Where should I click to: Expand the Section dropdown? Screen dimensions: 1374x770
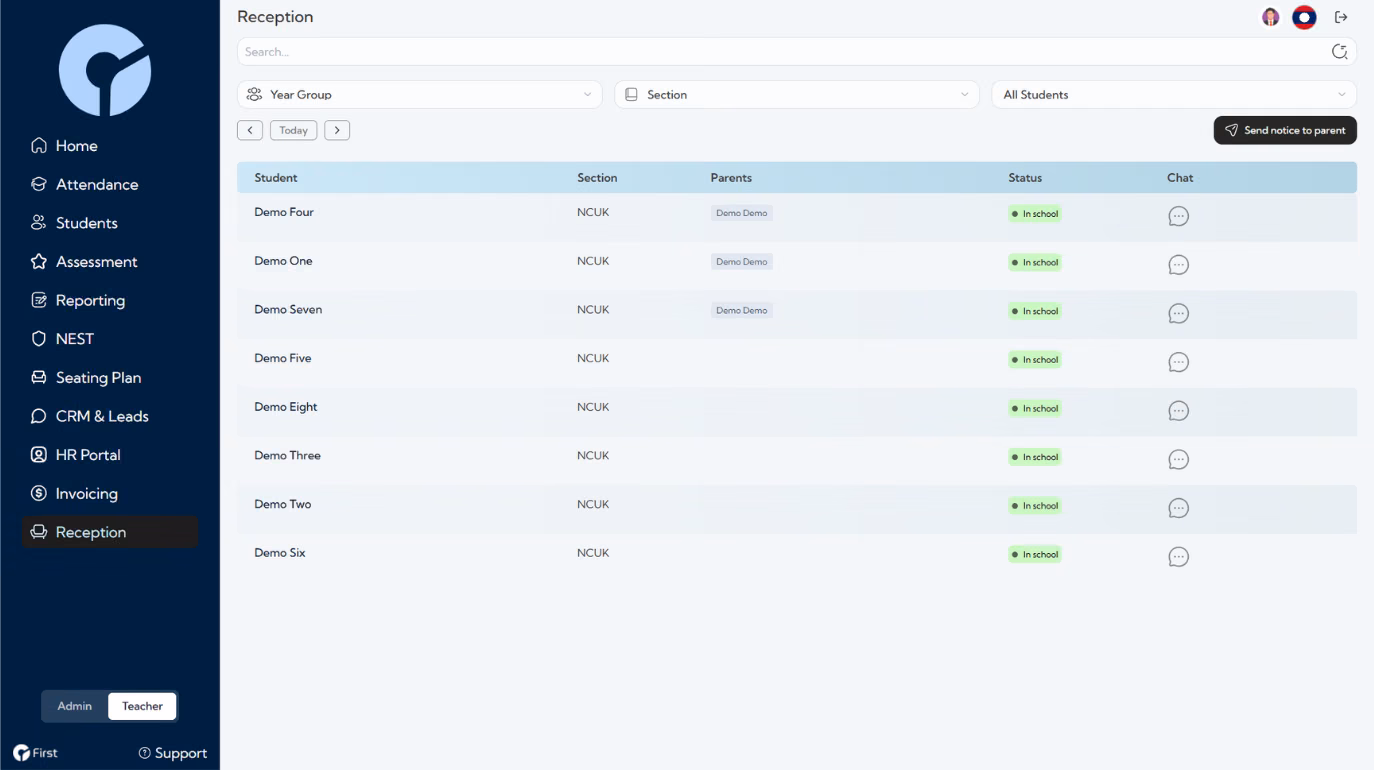[797, 95]
